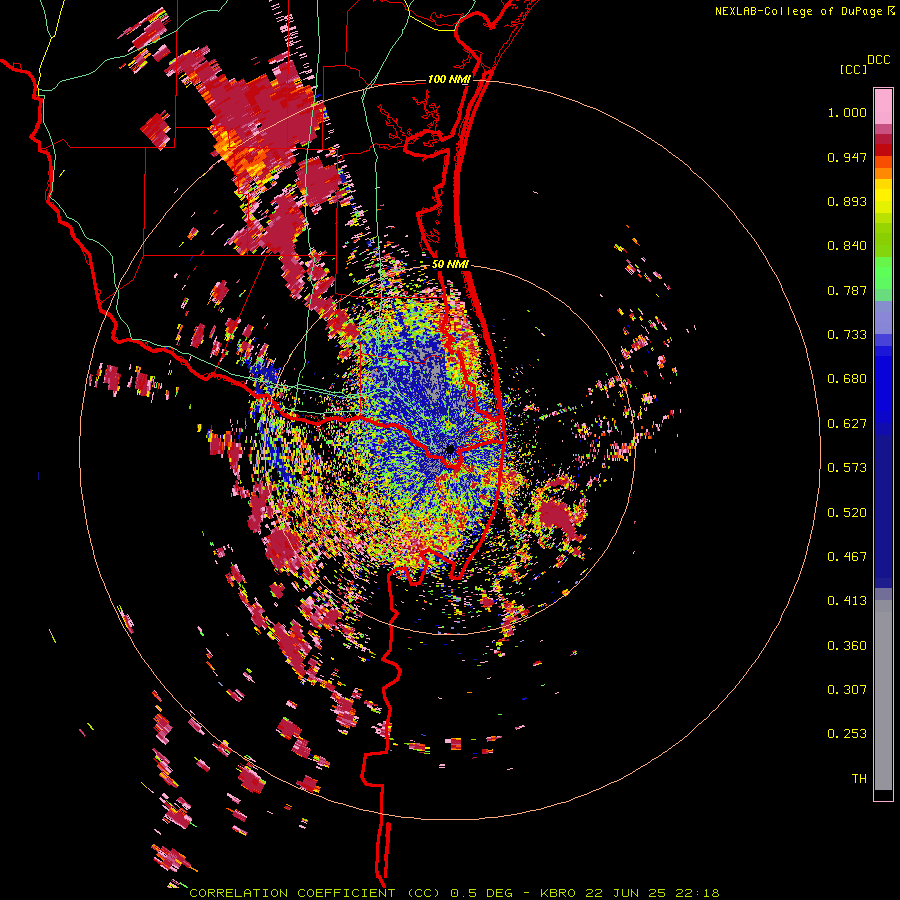
Task: Click the KBRO station identifier in caption
Action: tap(558, 893)
